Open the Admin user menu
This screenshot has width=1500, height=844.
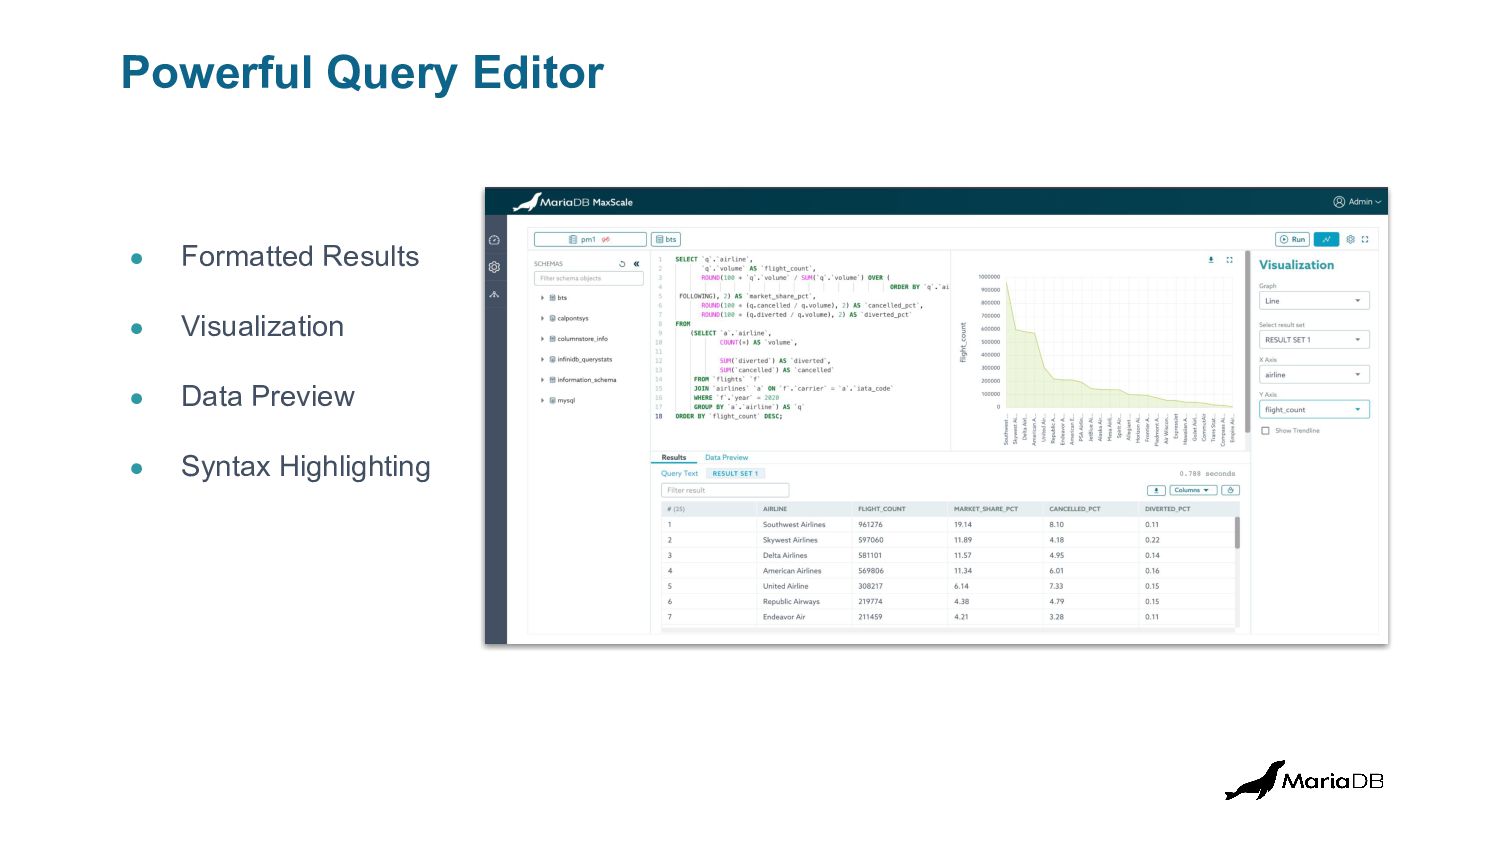pos(1357,202)
